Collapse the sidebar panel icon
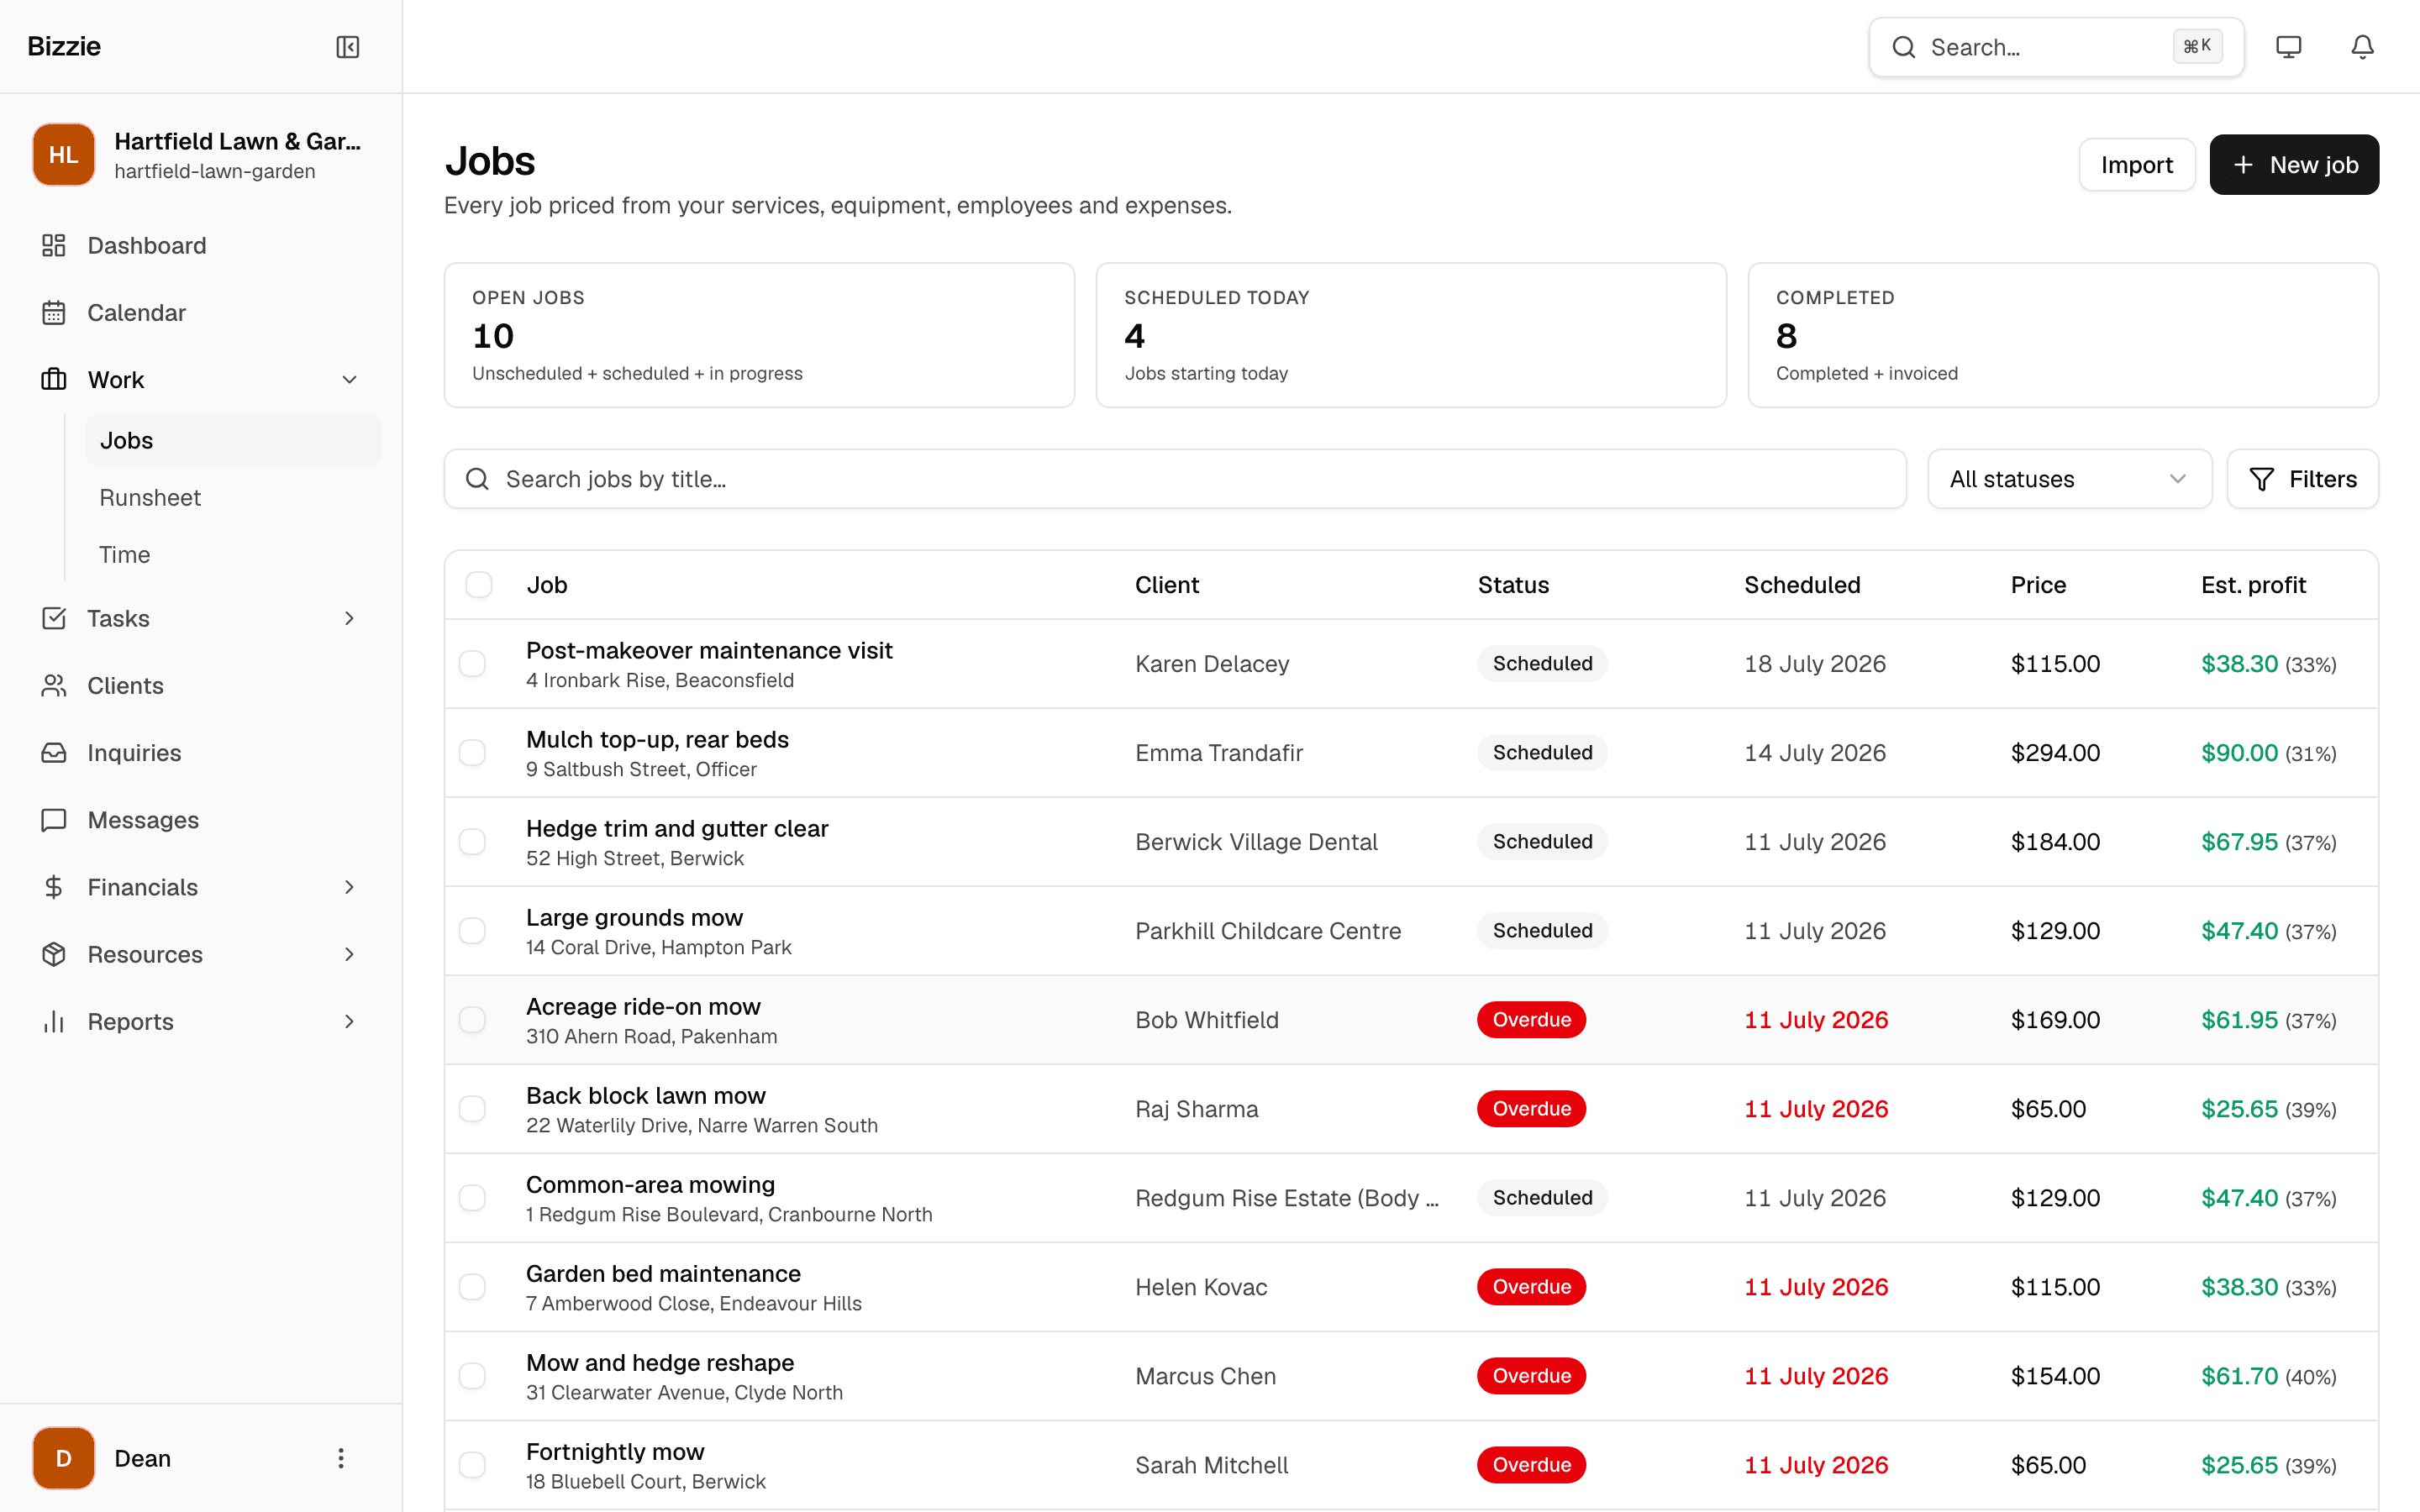The width and height of the screenshot is (2420, 1512). [x=348, y=47]
